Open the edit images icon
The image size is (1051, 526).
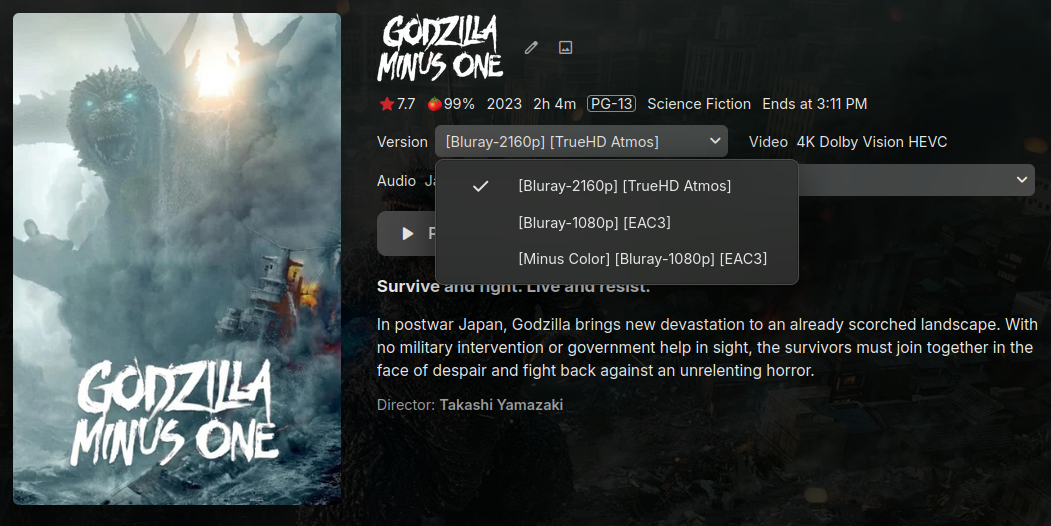point(565,47)
